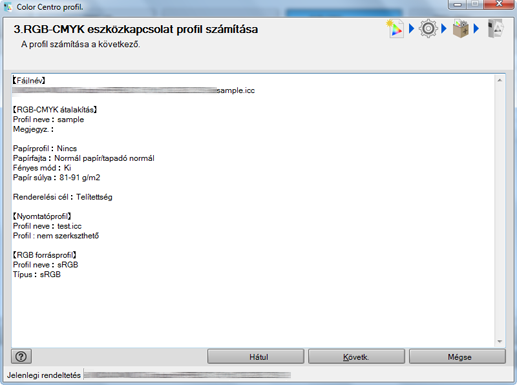Viewport: 517px width, 385px height.
Task: Click the 'Papírprofil : Nincs' line
Action: coord(45,149)
